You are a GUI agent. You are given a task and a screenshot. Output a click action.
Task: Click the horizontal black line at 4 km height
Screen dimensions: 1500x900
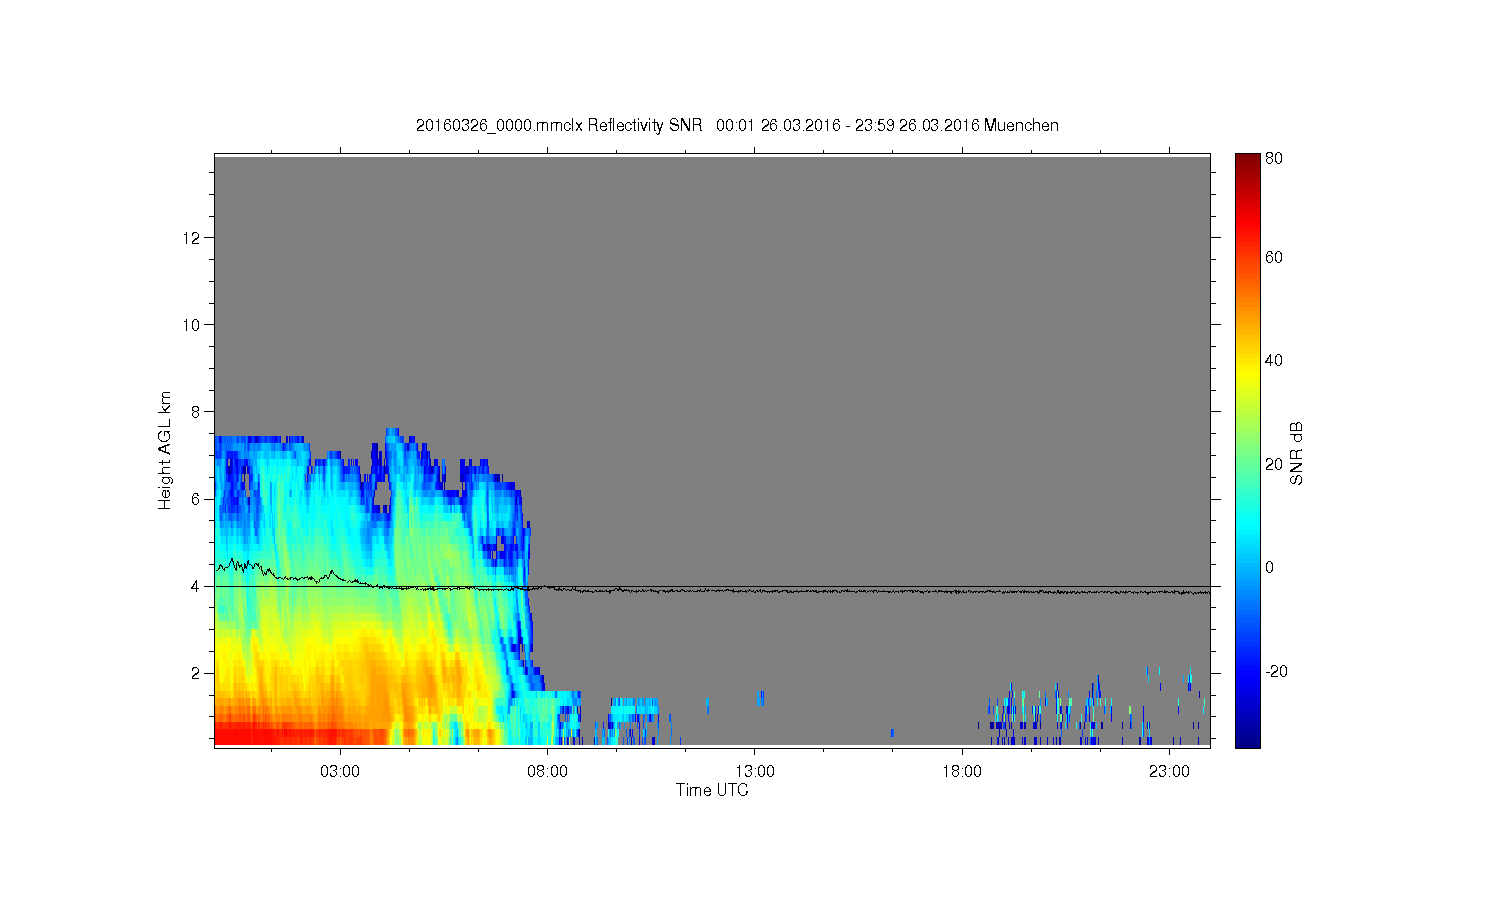point(712,586)
